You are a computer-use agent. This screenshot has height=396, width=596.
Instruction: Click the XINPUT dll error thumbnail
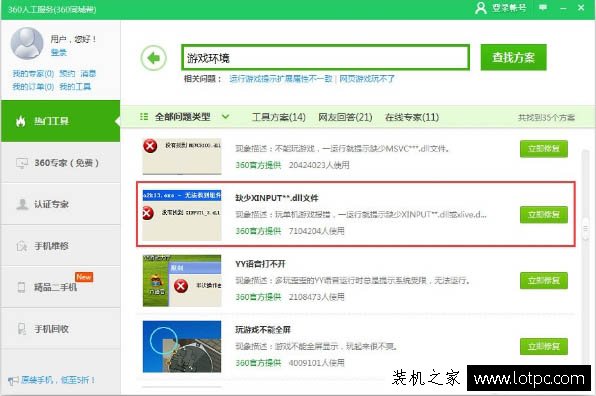click(x=182, y=215)
